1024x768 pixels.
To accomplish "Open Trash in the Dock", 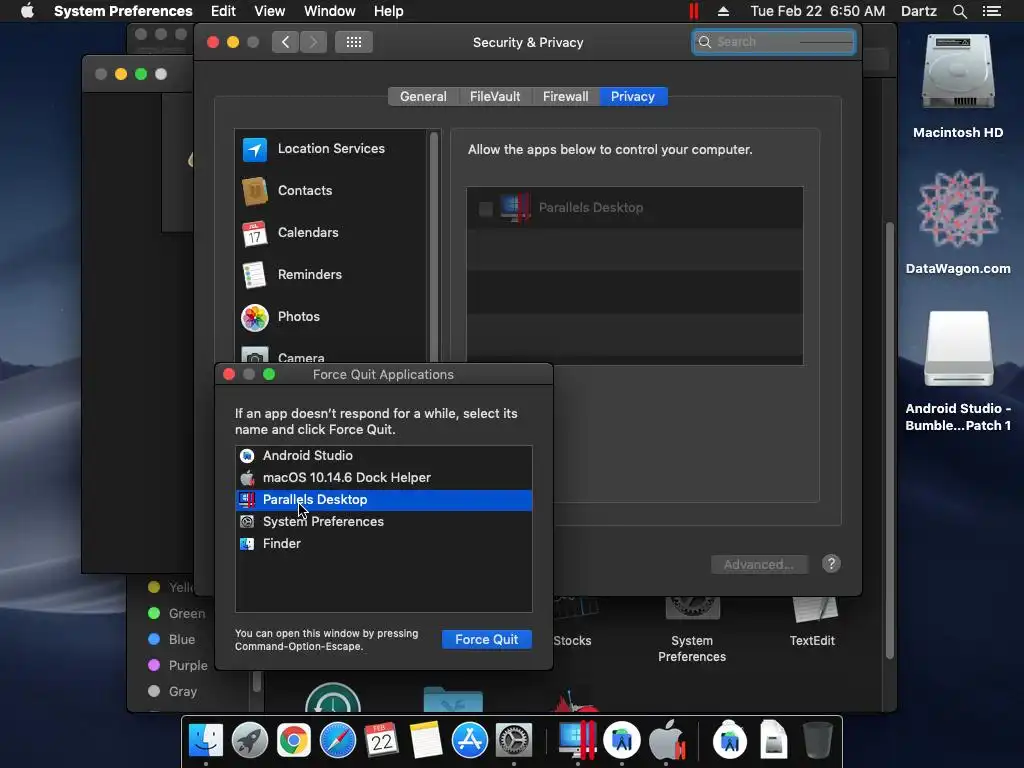I will tap(817, 740).
